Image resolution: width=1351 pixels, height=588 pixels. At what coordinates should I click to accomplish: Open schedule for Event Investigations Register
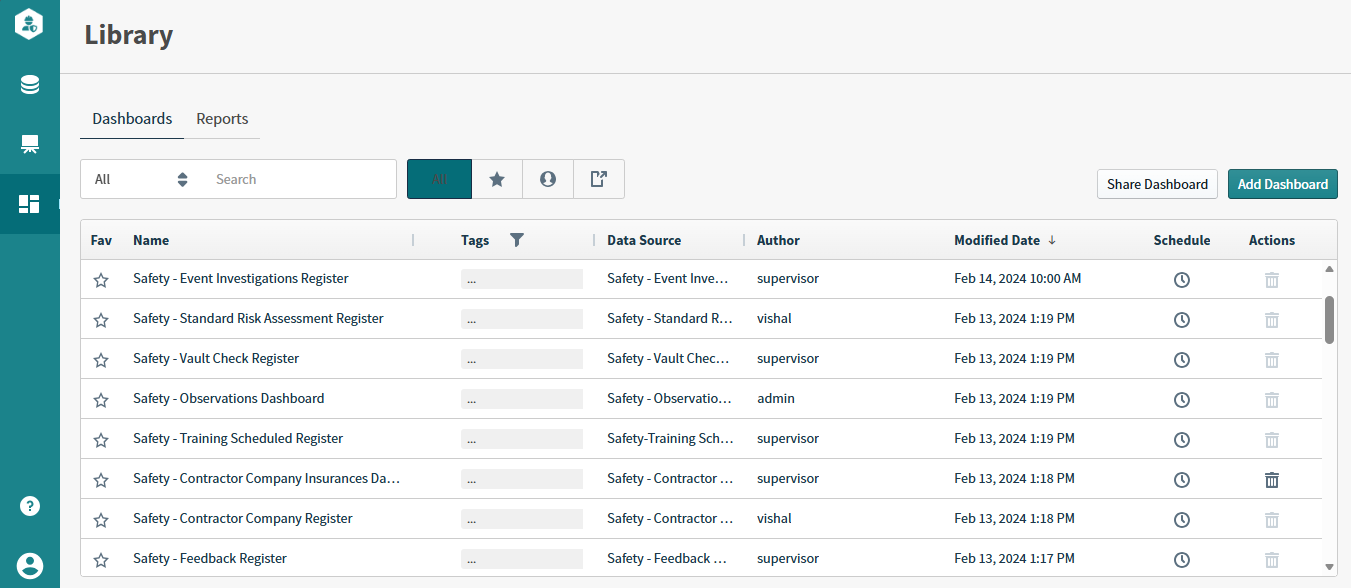1182,280
